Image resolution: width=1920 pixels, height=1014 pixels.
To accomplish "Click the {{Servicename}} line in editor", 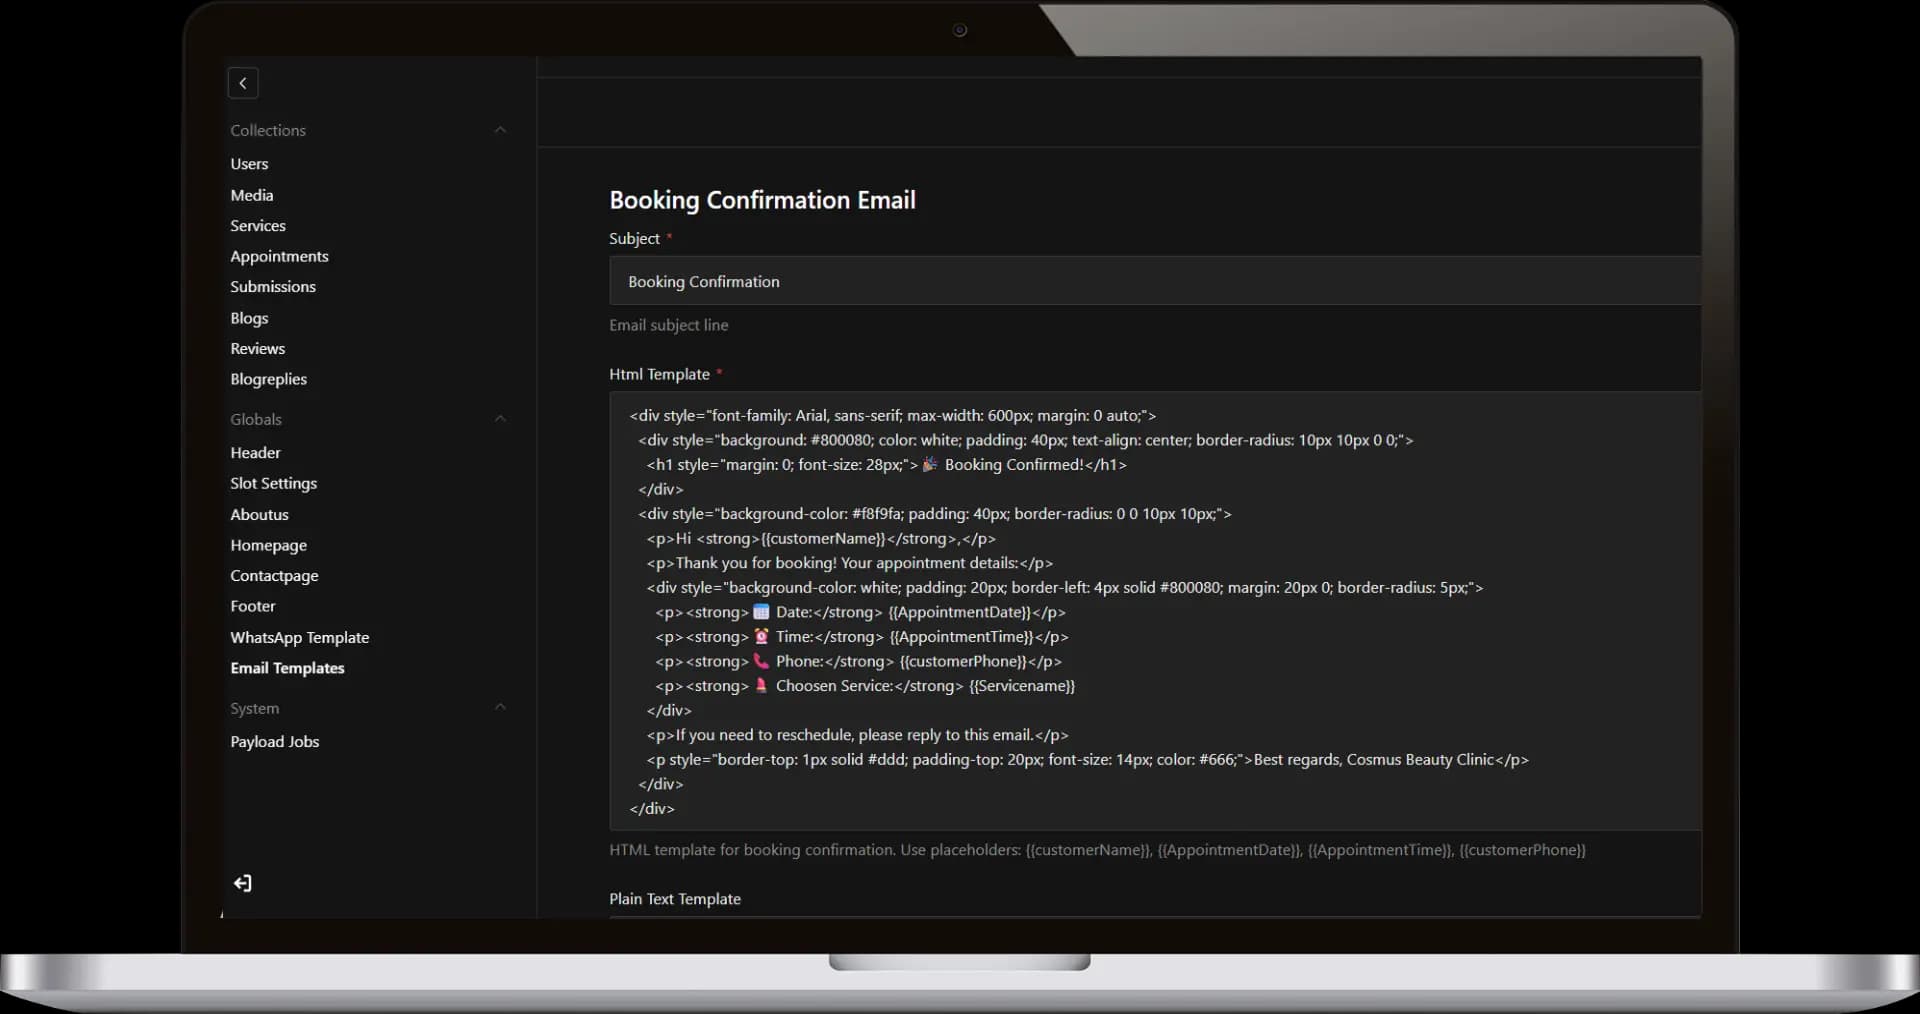I will tap(865, 686).
